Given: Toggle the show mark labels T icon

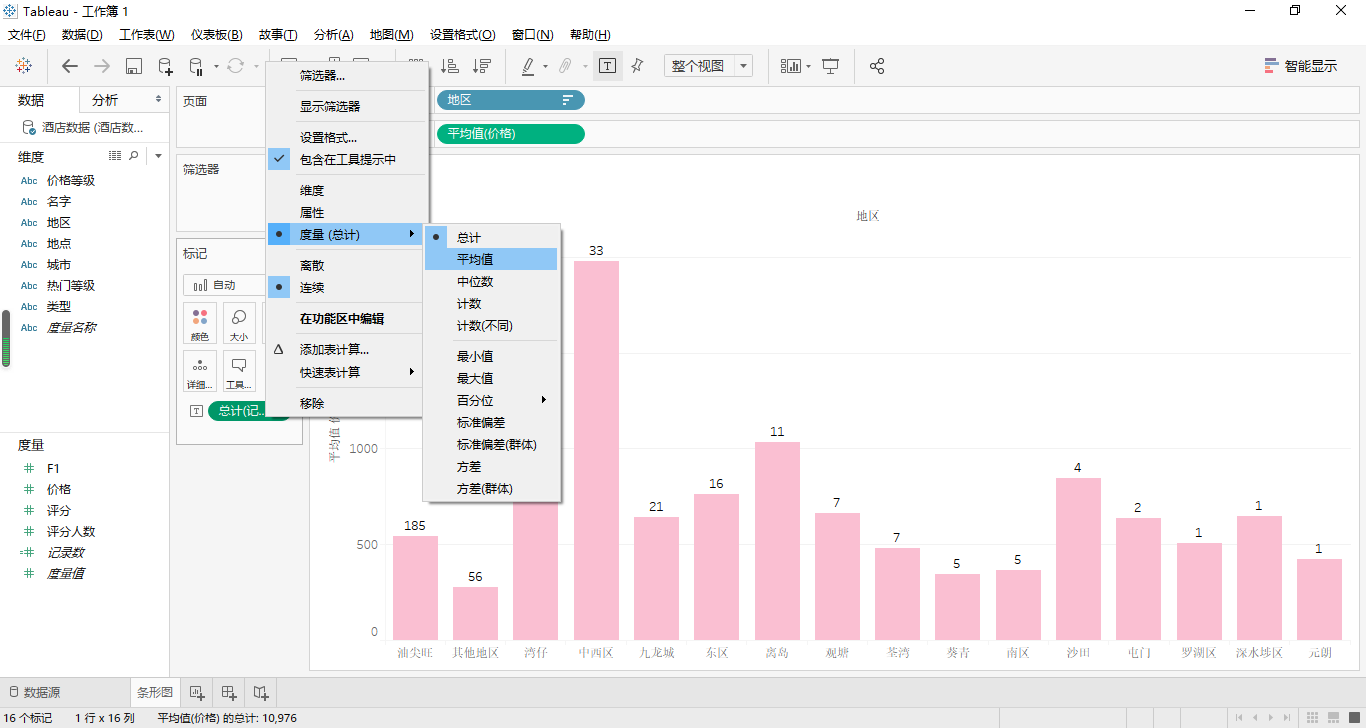Looking at the screenshot, I should tap(607, 66).
